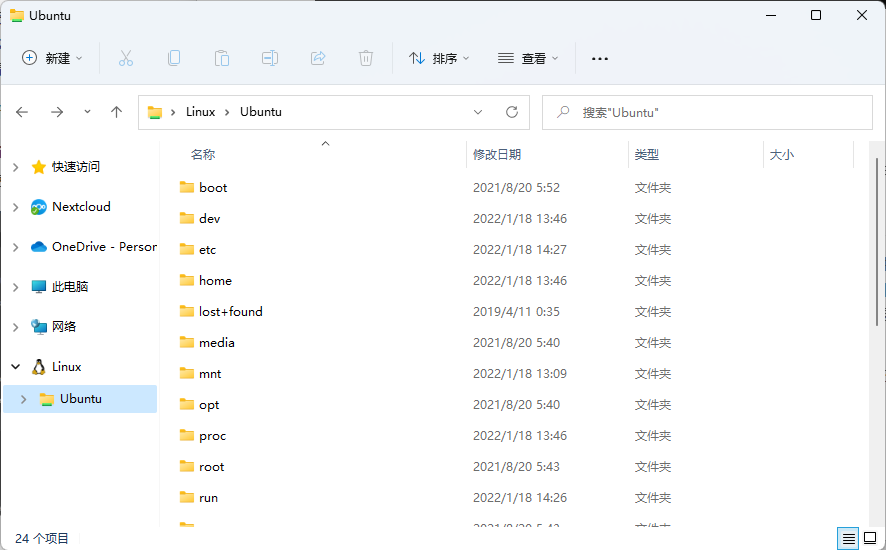Image resolution: width=886 pixels, height=550 pixels.
Task: Expand the 网络 tree node
Action: (16, 327)
